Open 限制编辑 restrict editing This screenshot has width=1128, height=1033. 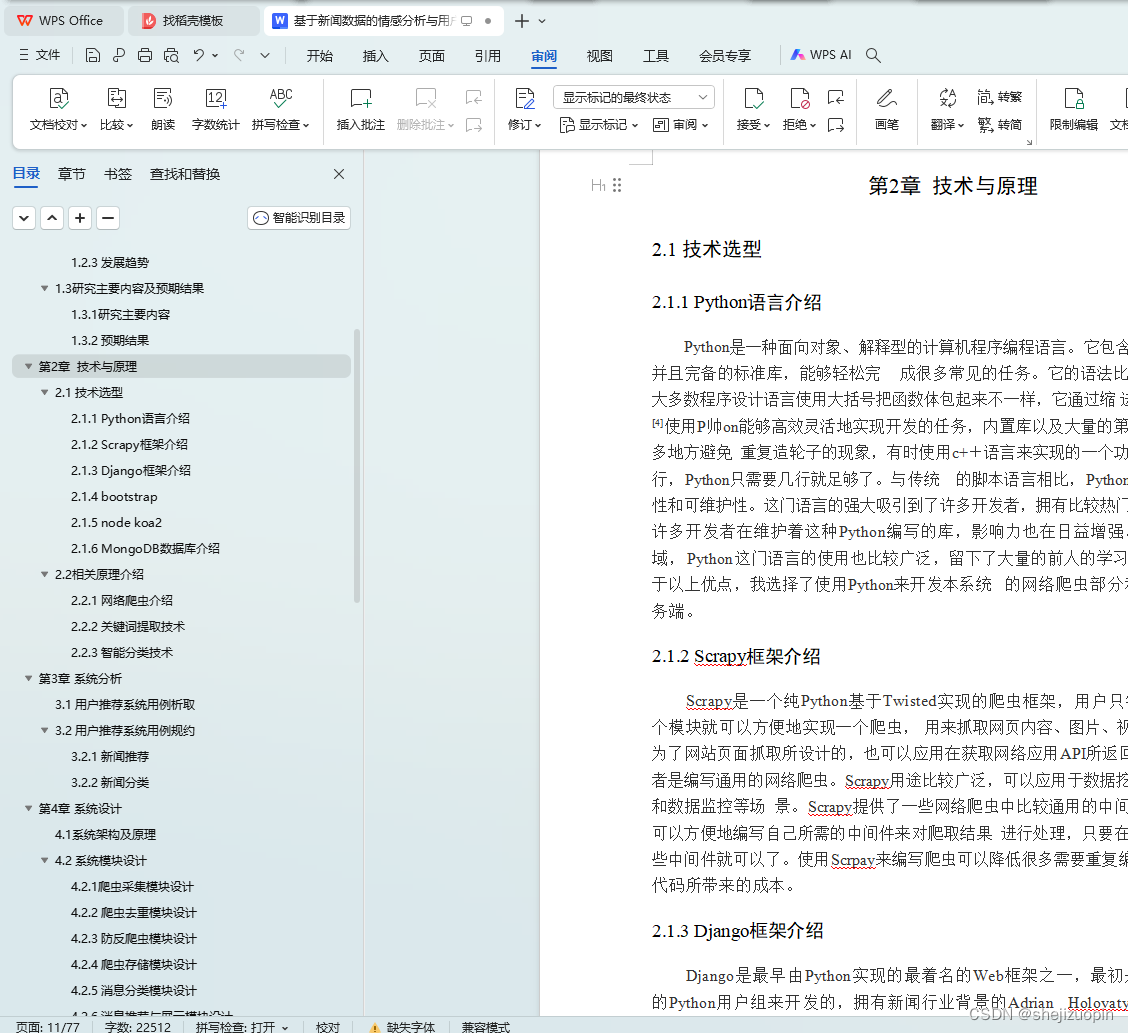click(1073, 109)
